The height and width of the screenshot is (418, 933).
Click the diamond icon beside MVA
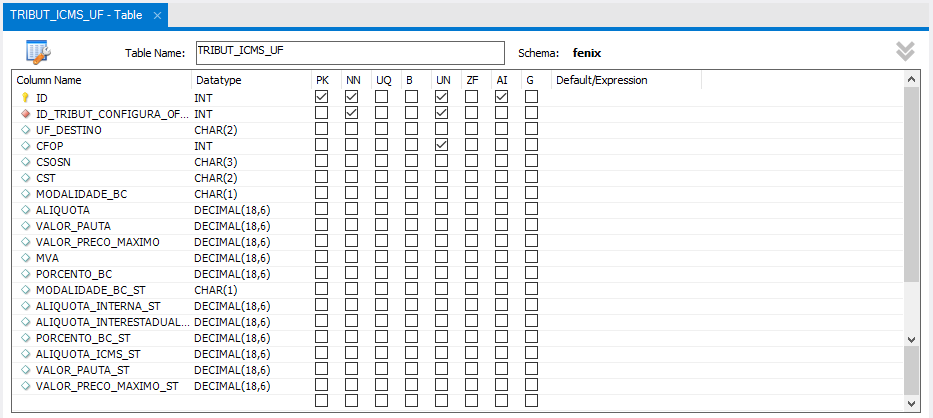25,258
